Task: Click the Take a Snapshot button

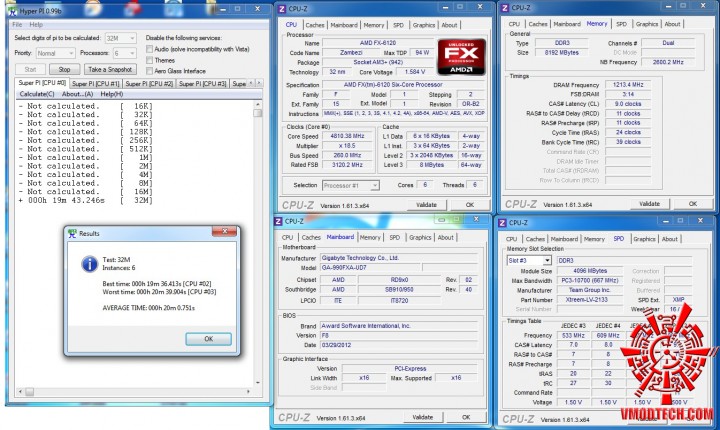Action: (110, 69)
